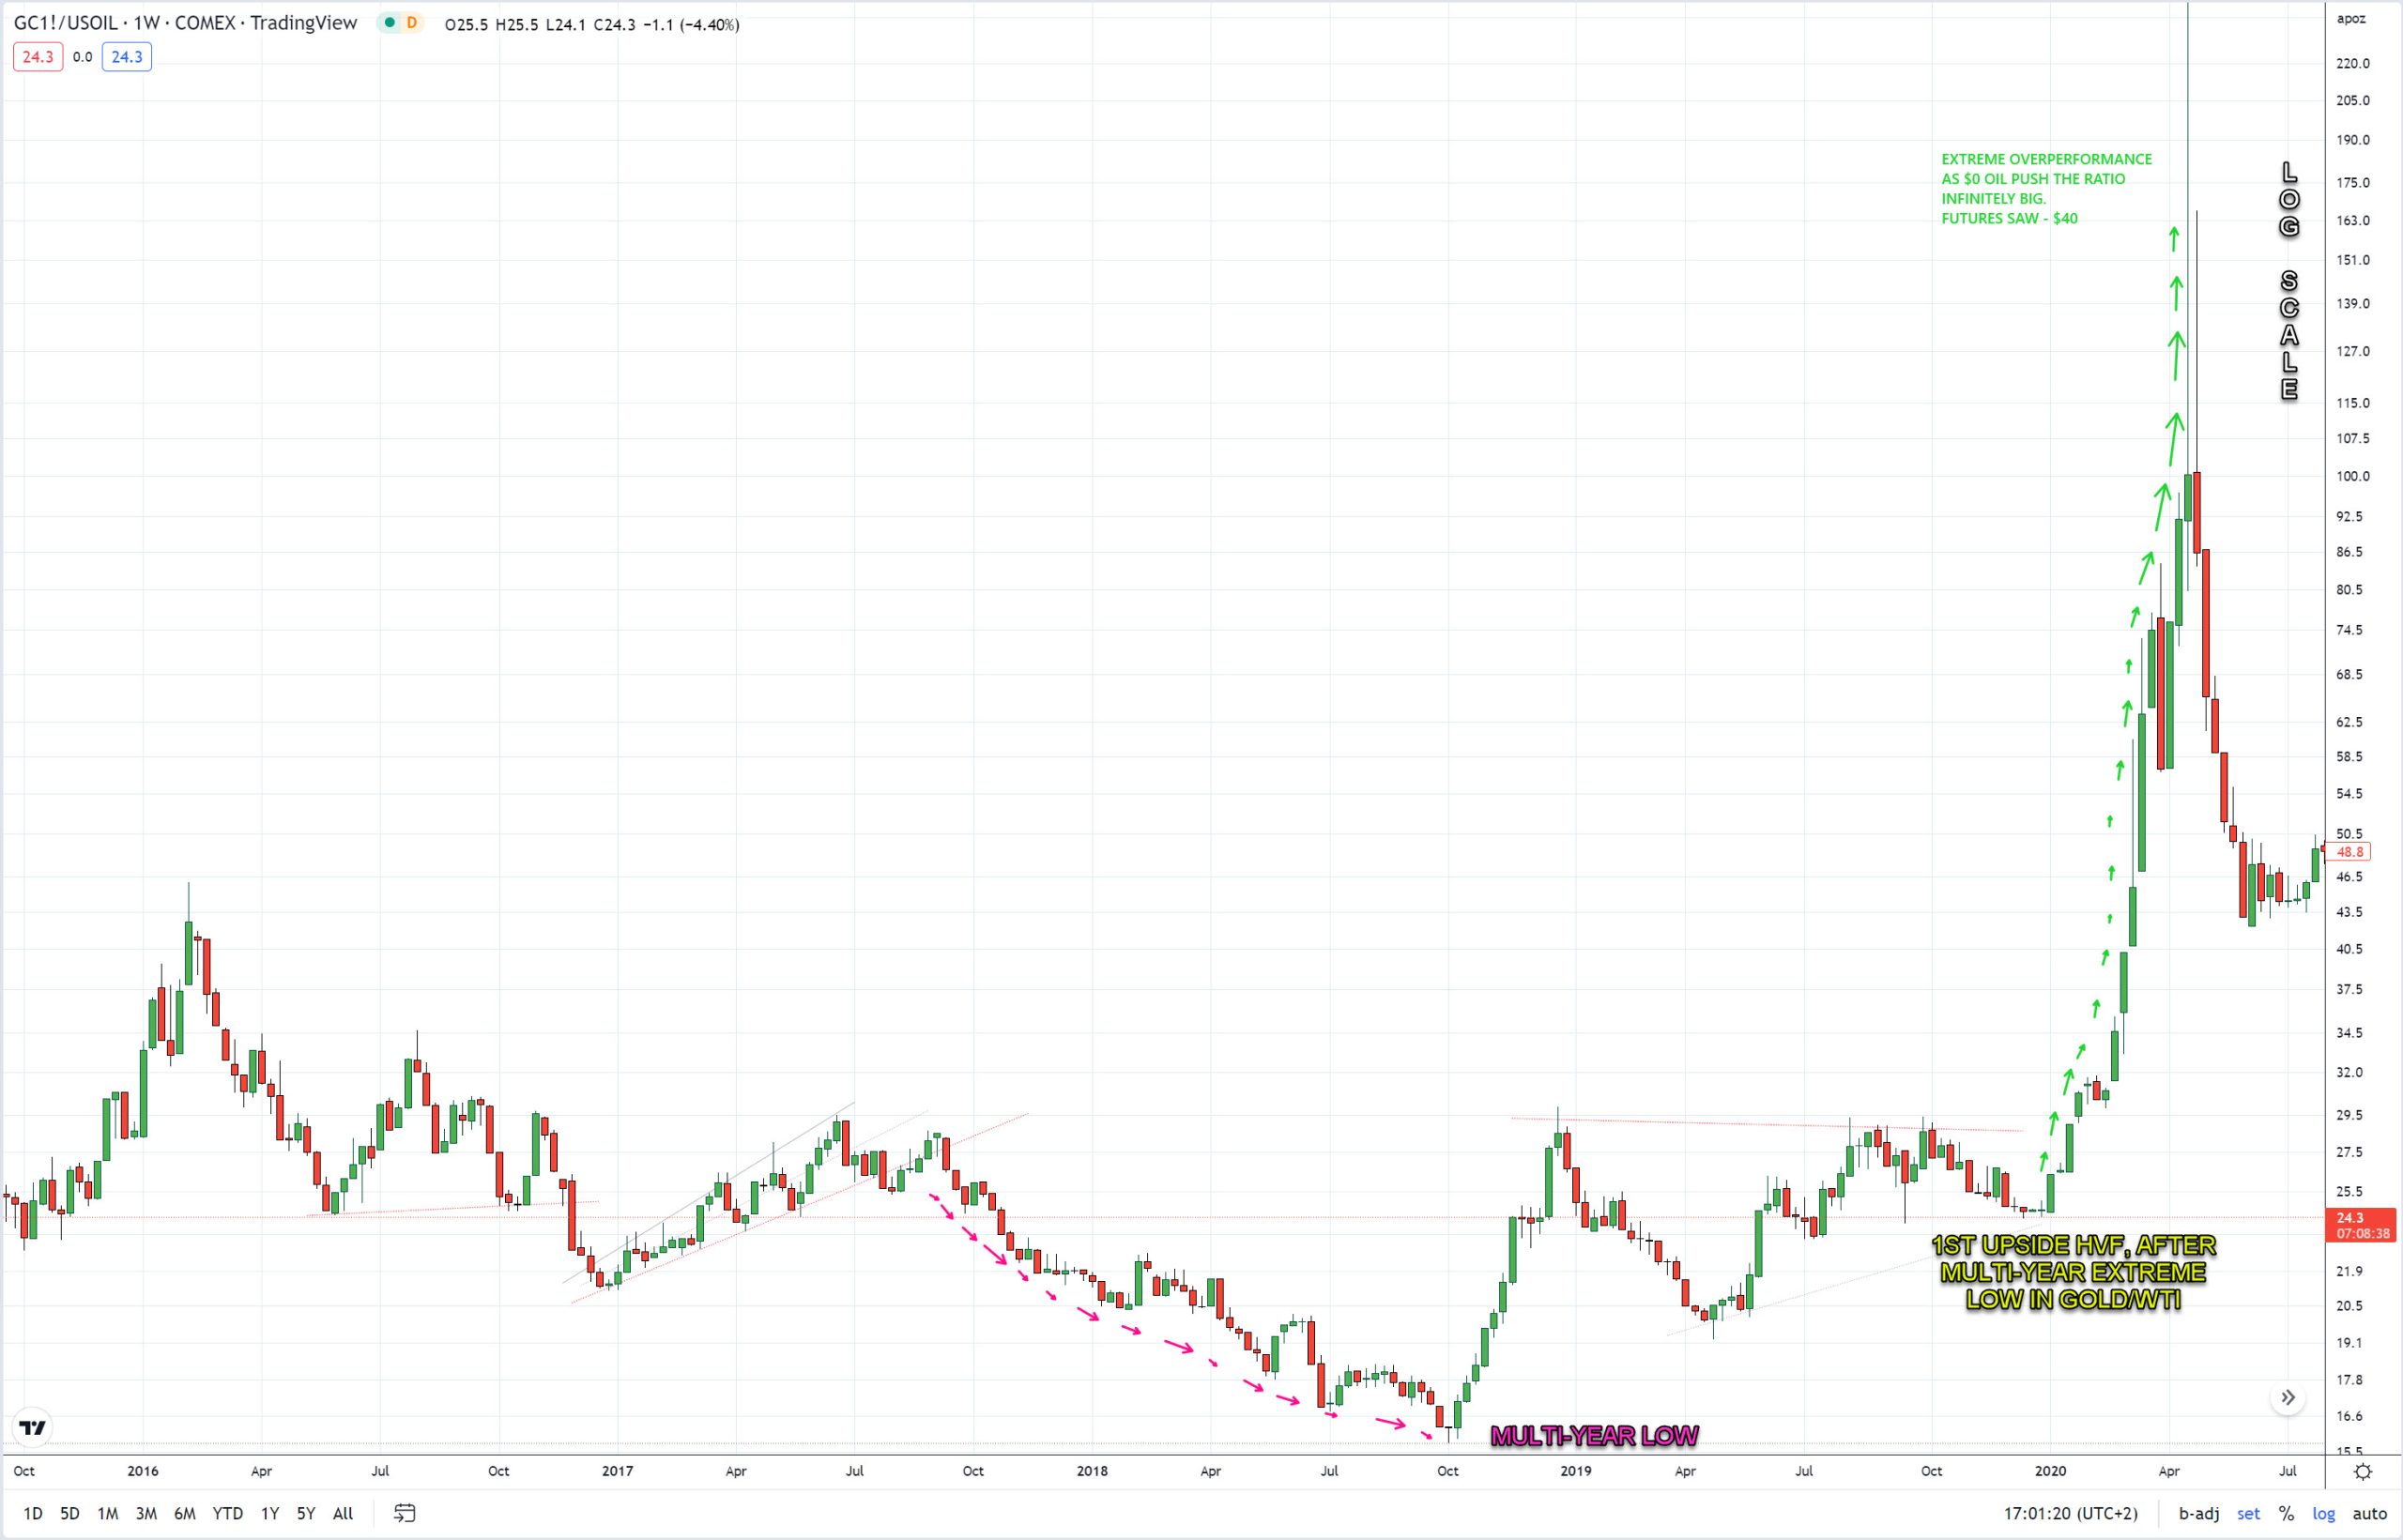
Task: Click the orange D delayed data badge
Action: [x=411, y=23]
